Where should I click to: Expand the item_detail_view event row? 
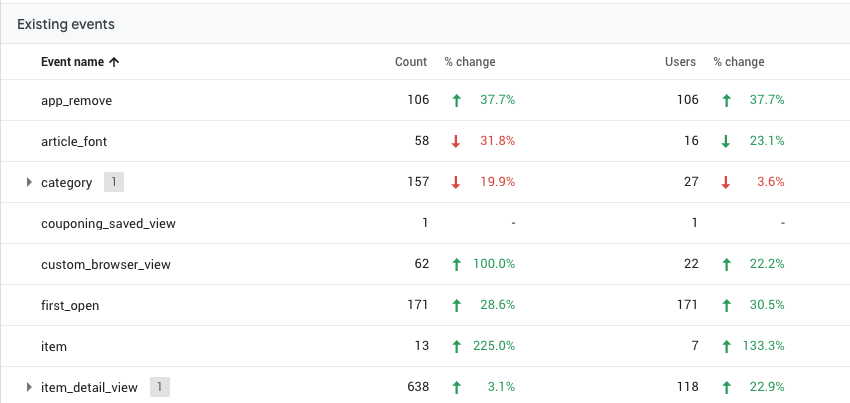29,386
